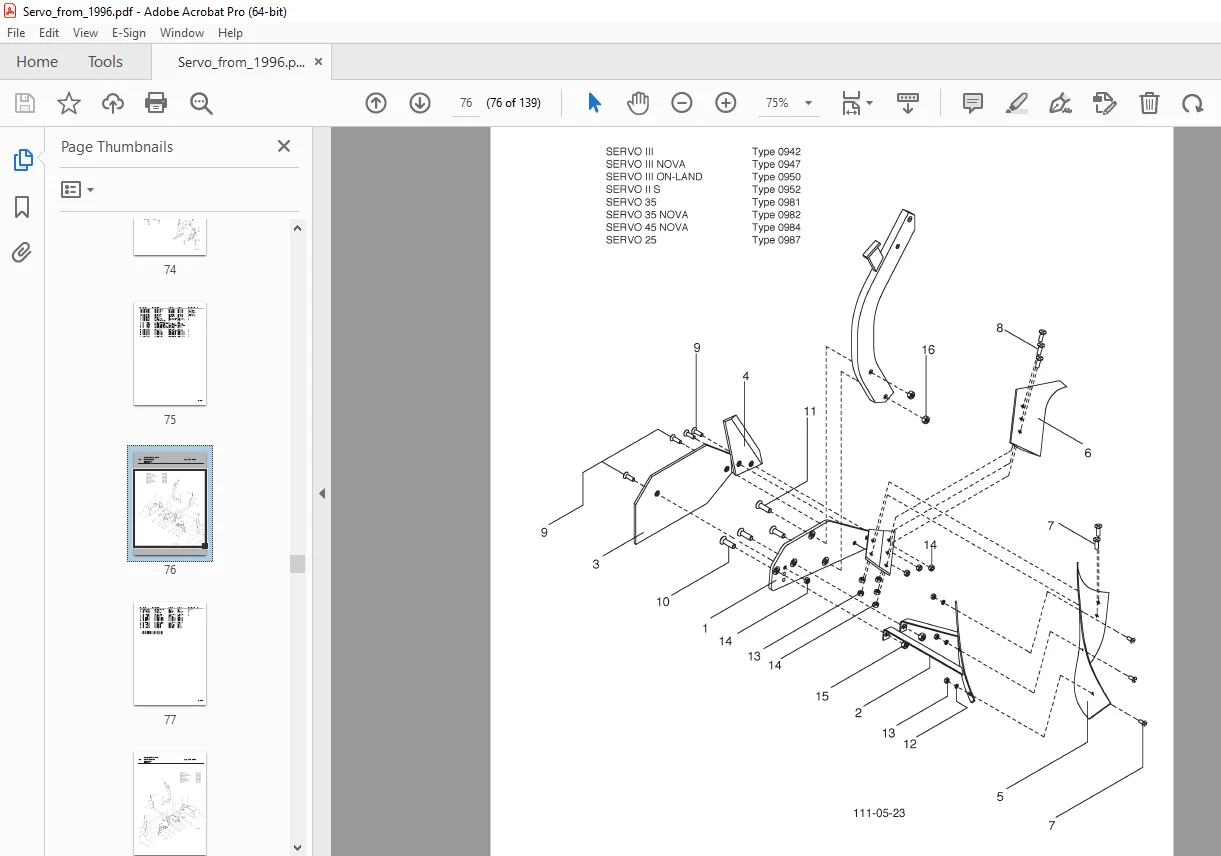Viewport: 1221px width, 856px height.
Task: Click the '(76 of 139)' page count text
Action: click(x=513, y=103)
